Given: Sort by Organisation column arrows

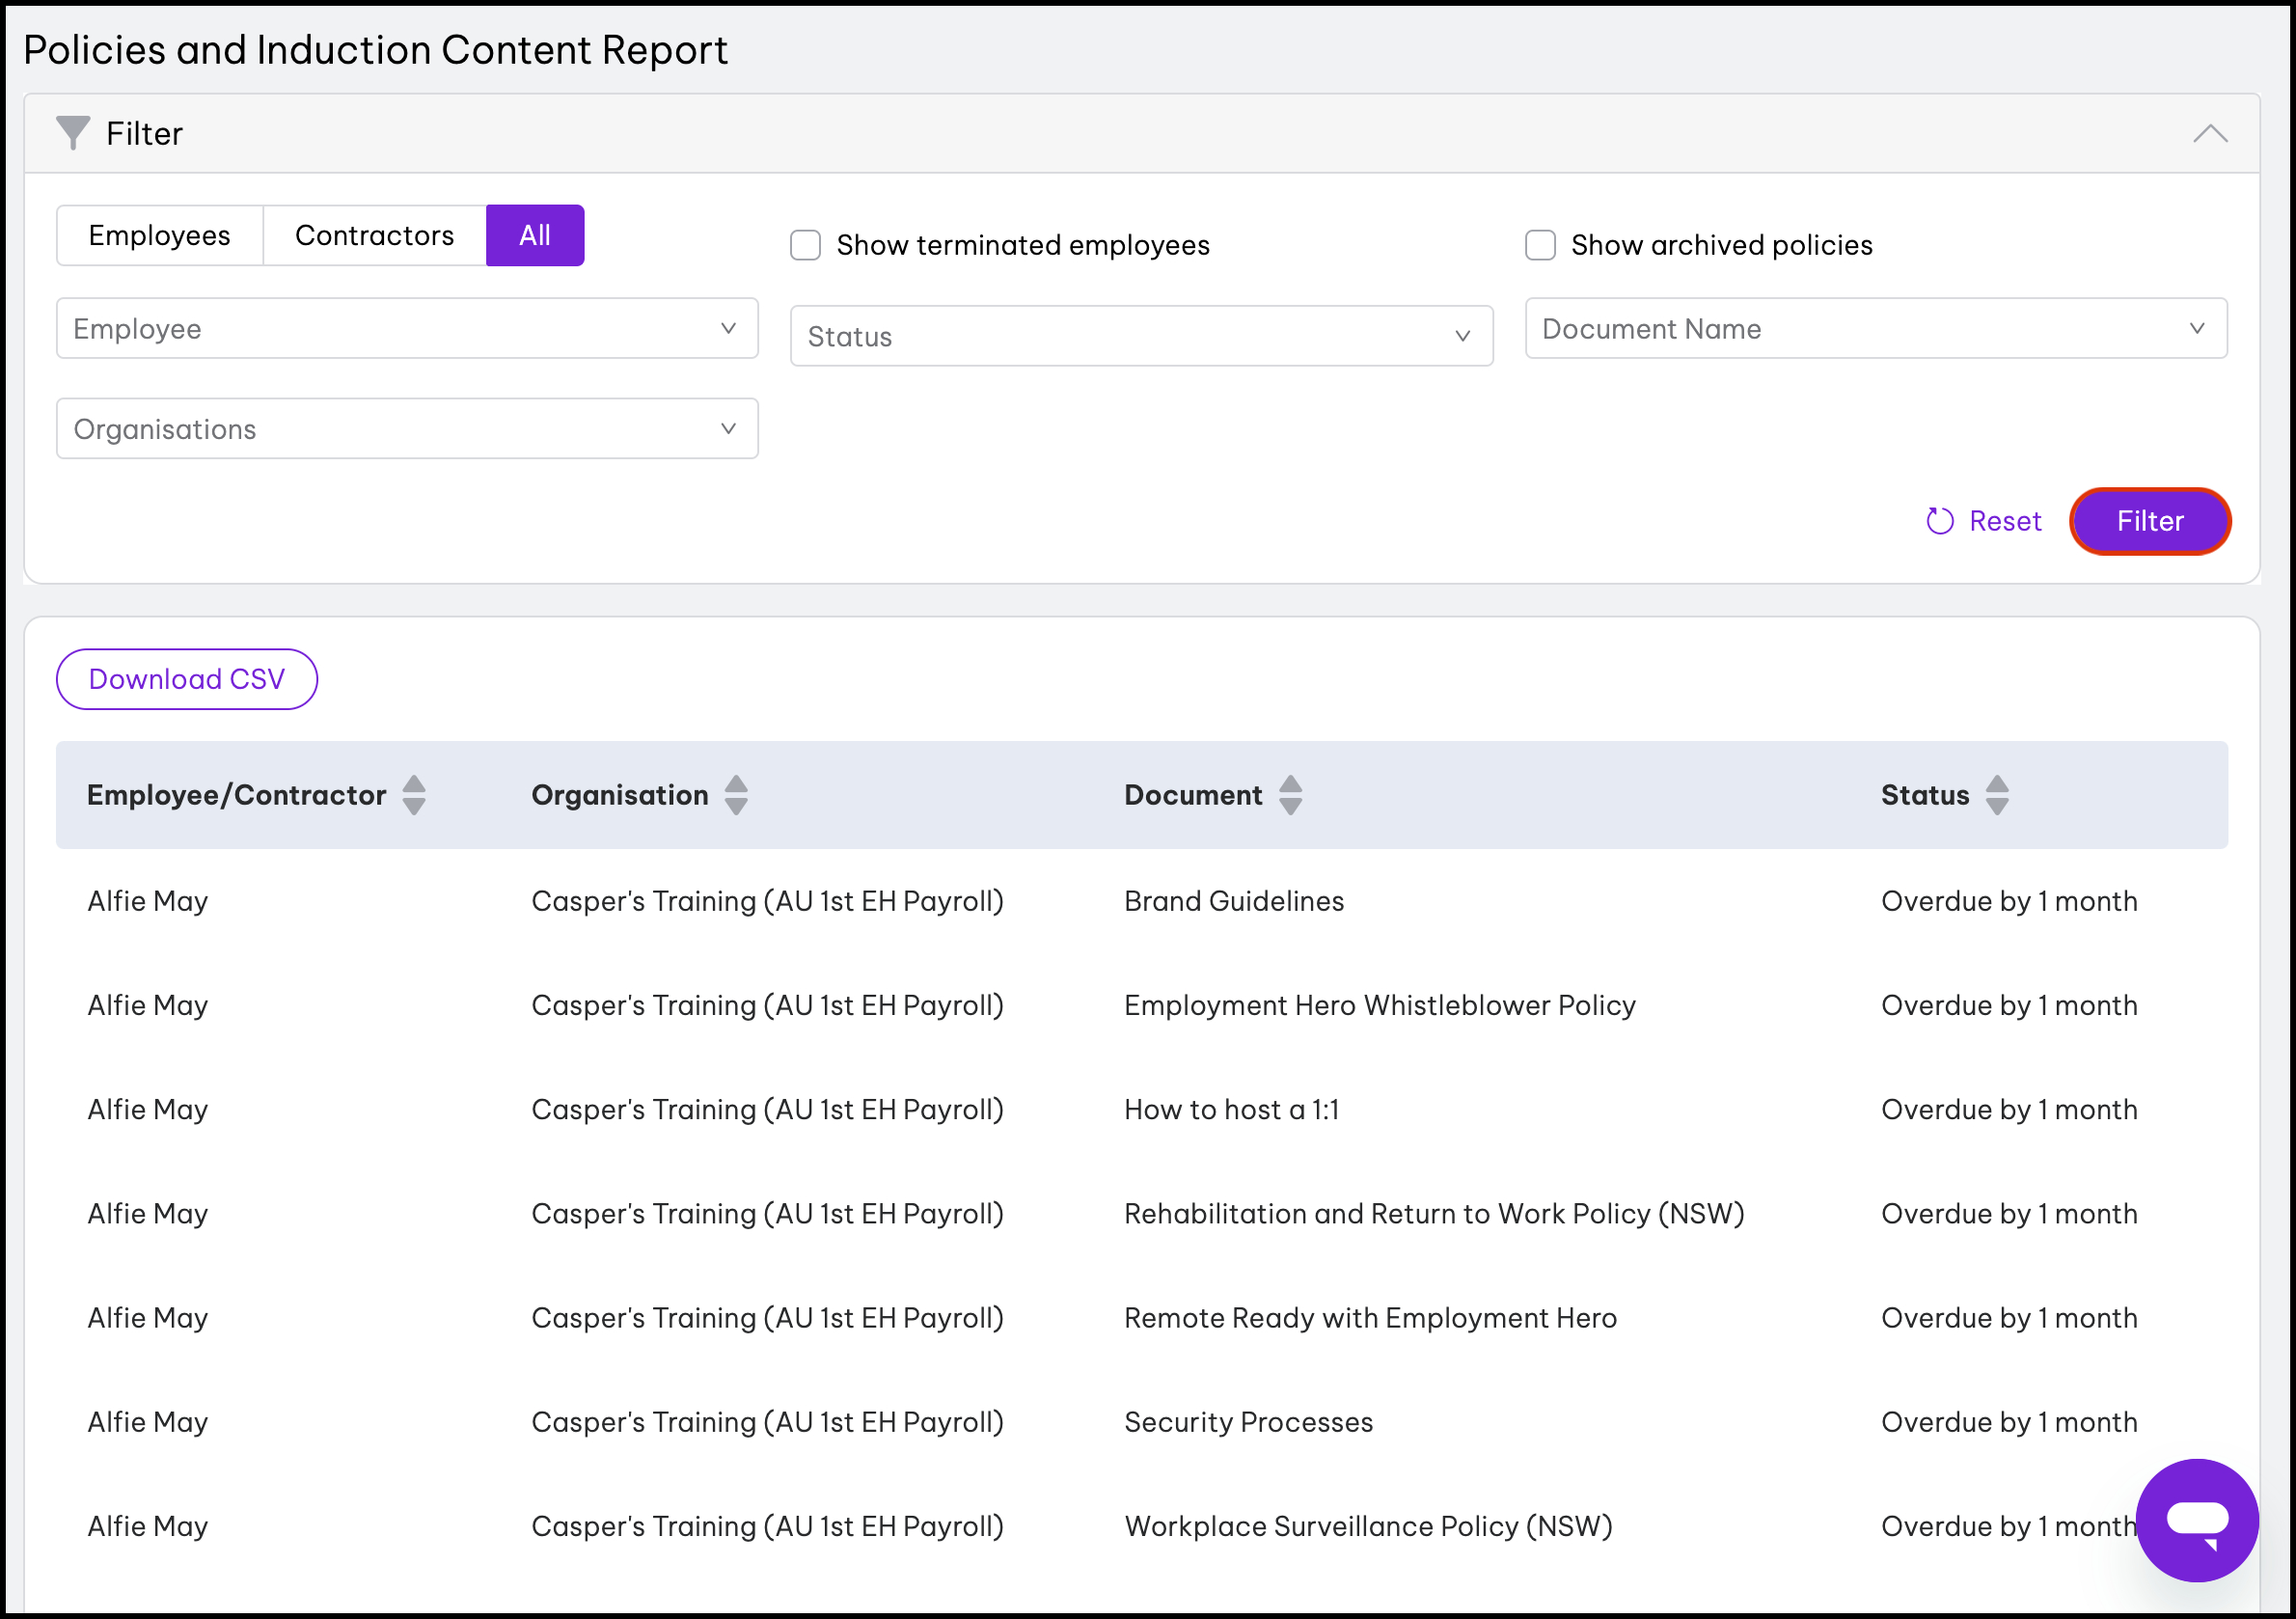Looking at the screenshot, I should point(736,795).
